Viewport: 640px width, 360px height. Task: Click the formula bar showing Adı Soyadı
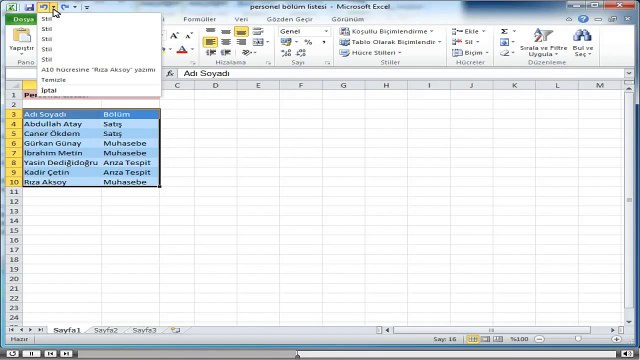pyautogui.click(x=400, y=73)
